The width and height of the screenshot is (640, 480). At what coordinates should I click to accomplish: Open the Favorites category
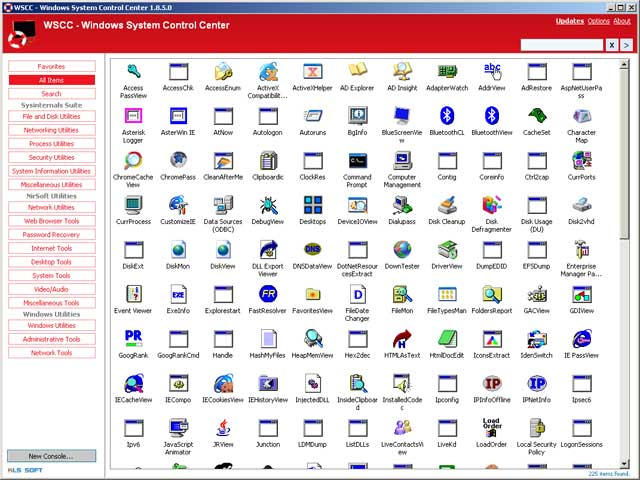coord(52,66)
